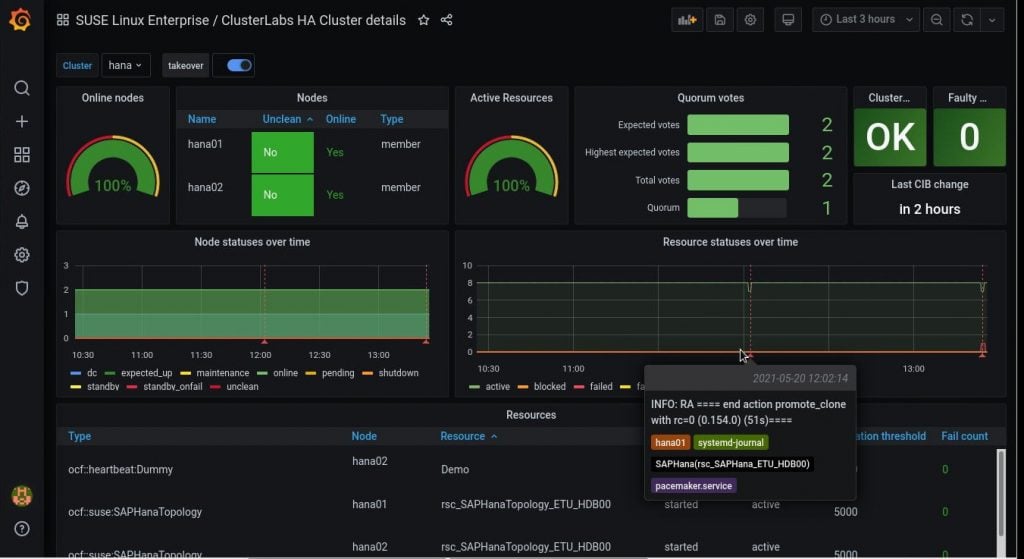
Task: Open the Alerting bell icon
Action: coord(22,221)
